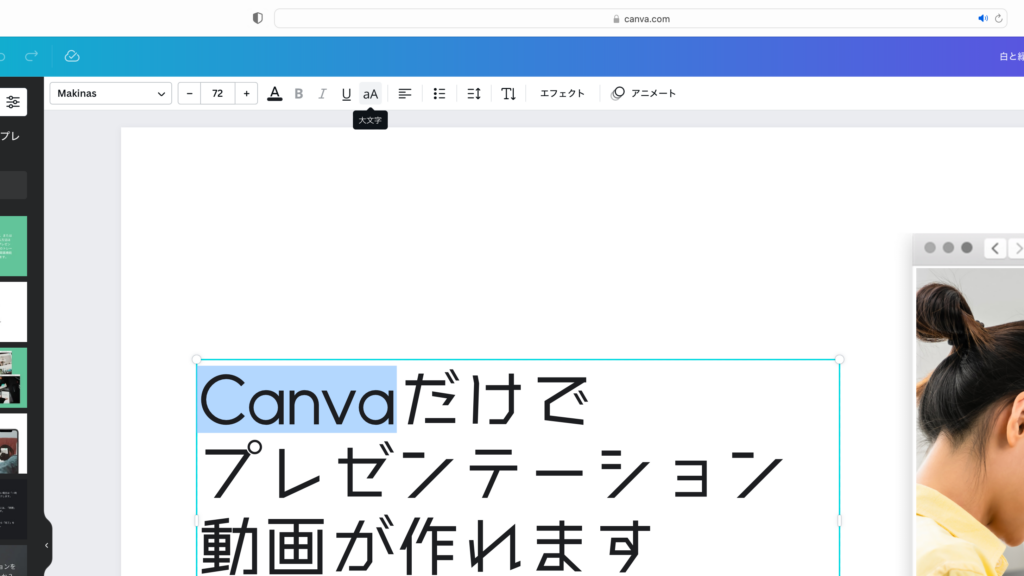Enable uppercase with the aA toggle
Screen dimensions: 1024x576
(x=371, y=93)
